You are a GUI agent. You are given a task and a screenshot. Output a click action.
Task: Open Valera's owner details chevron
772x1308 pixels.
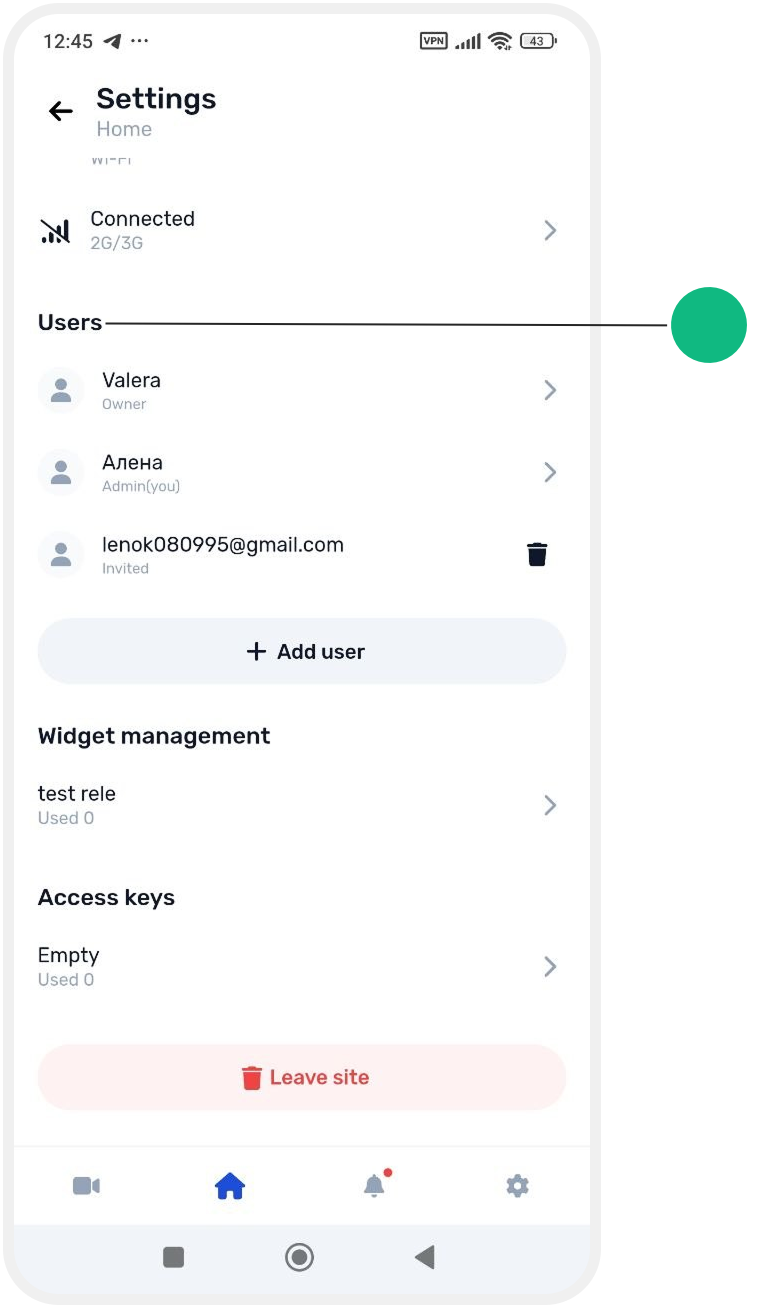click(x=550, y=390)
